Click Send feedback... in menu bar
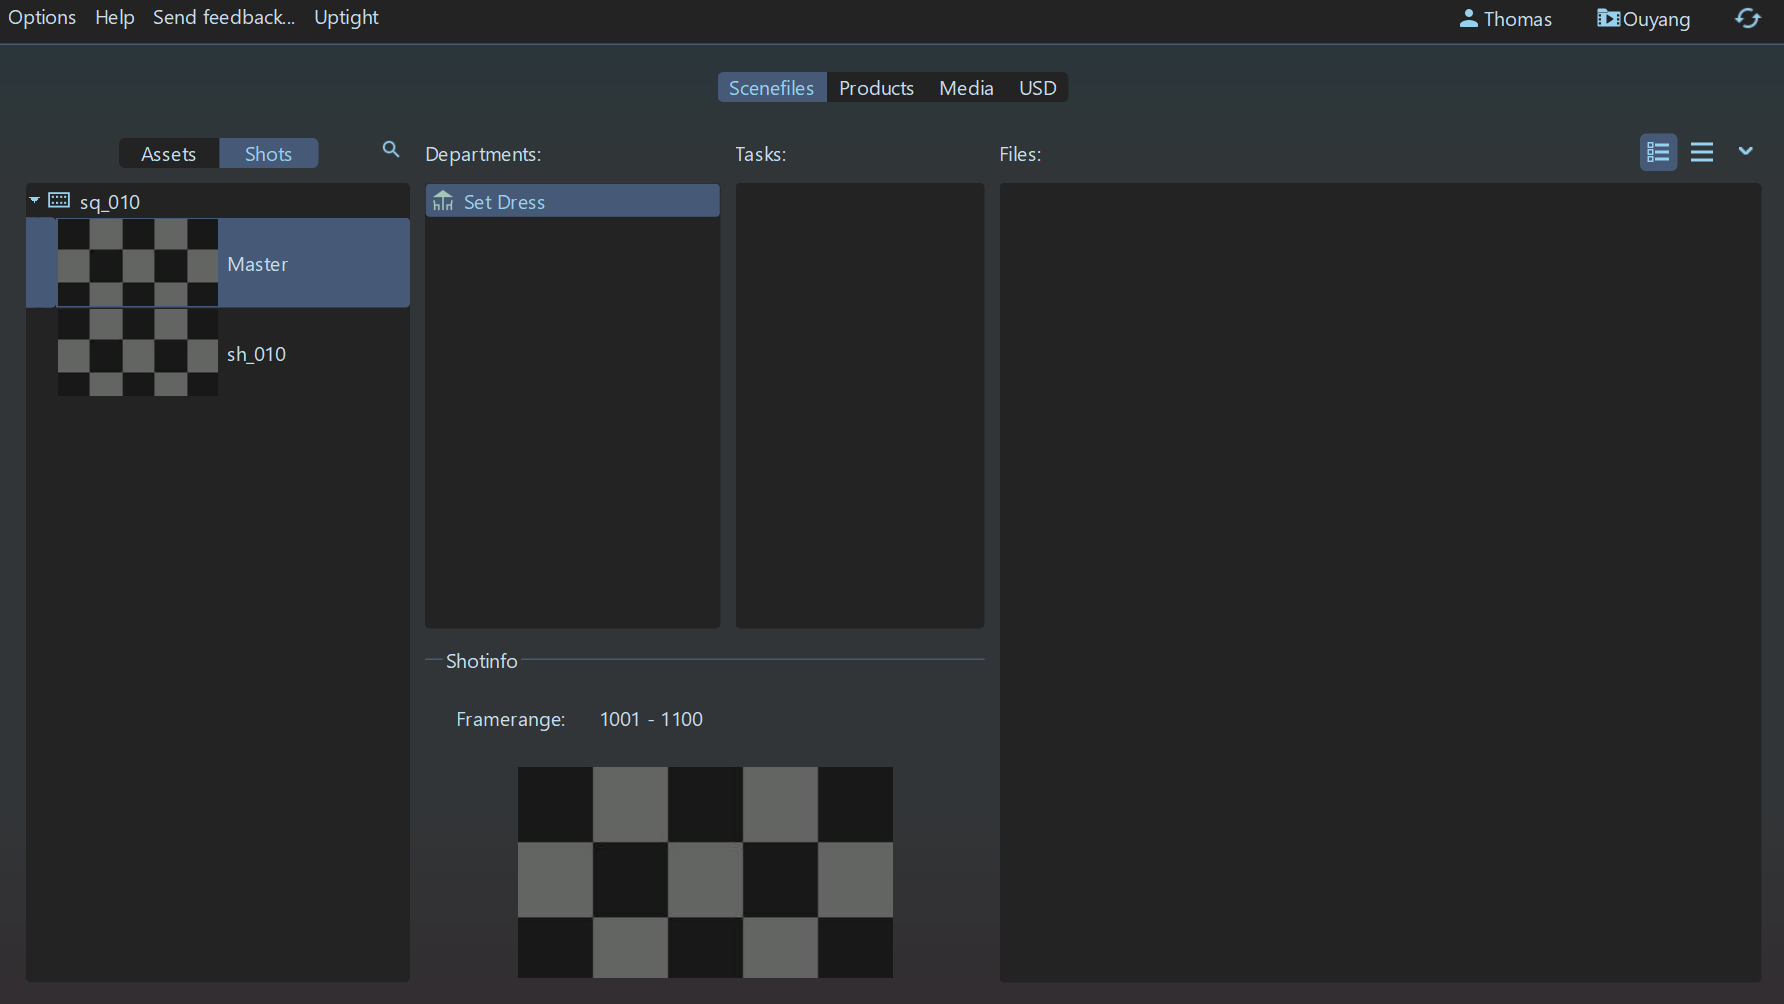Viewport: 1784px width, 1004px height. click(x=224, y=18)
